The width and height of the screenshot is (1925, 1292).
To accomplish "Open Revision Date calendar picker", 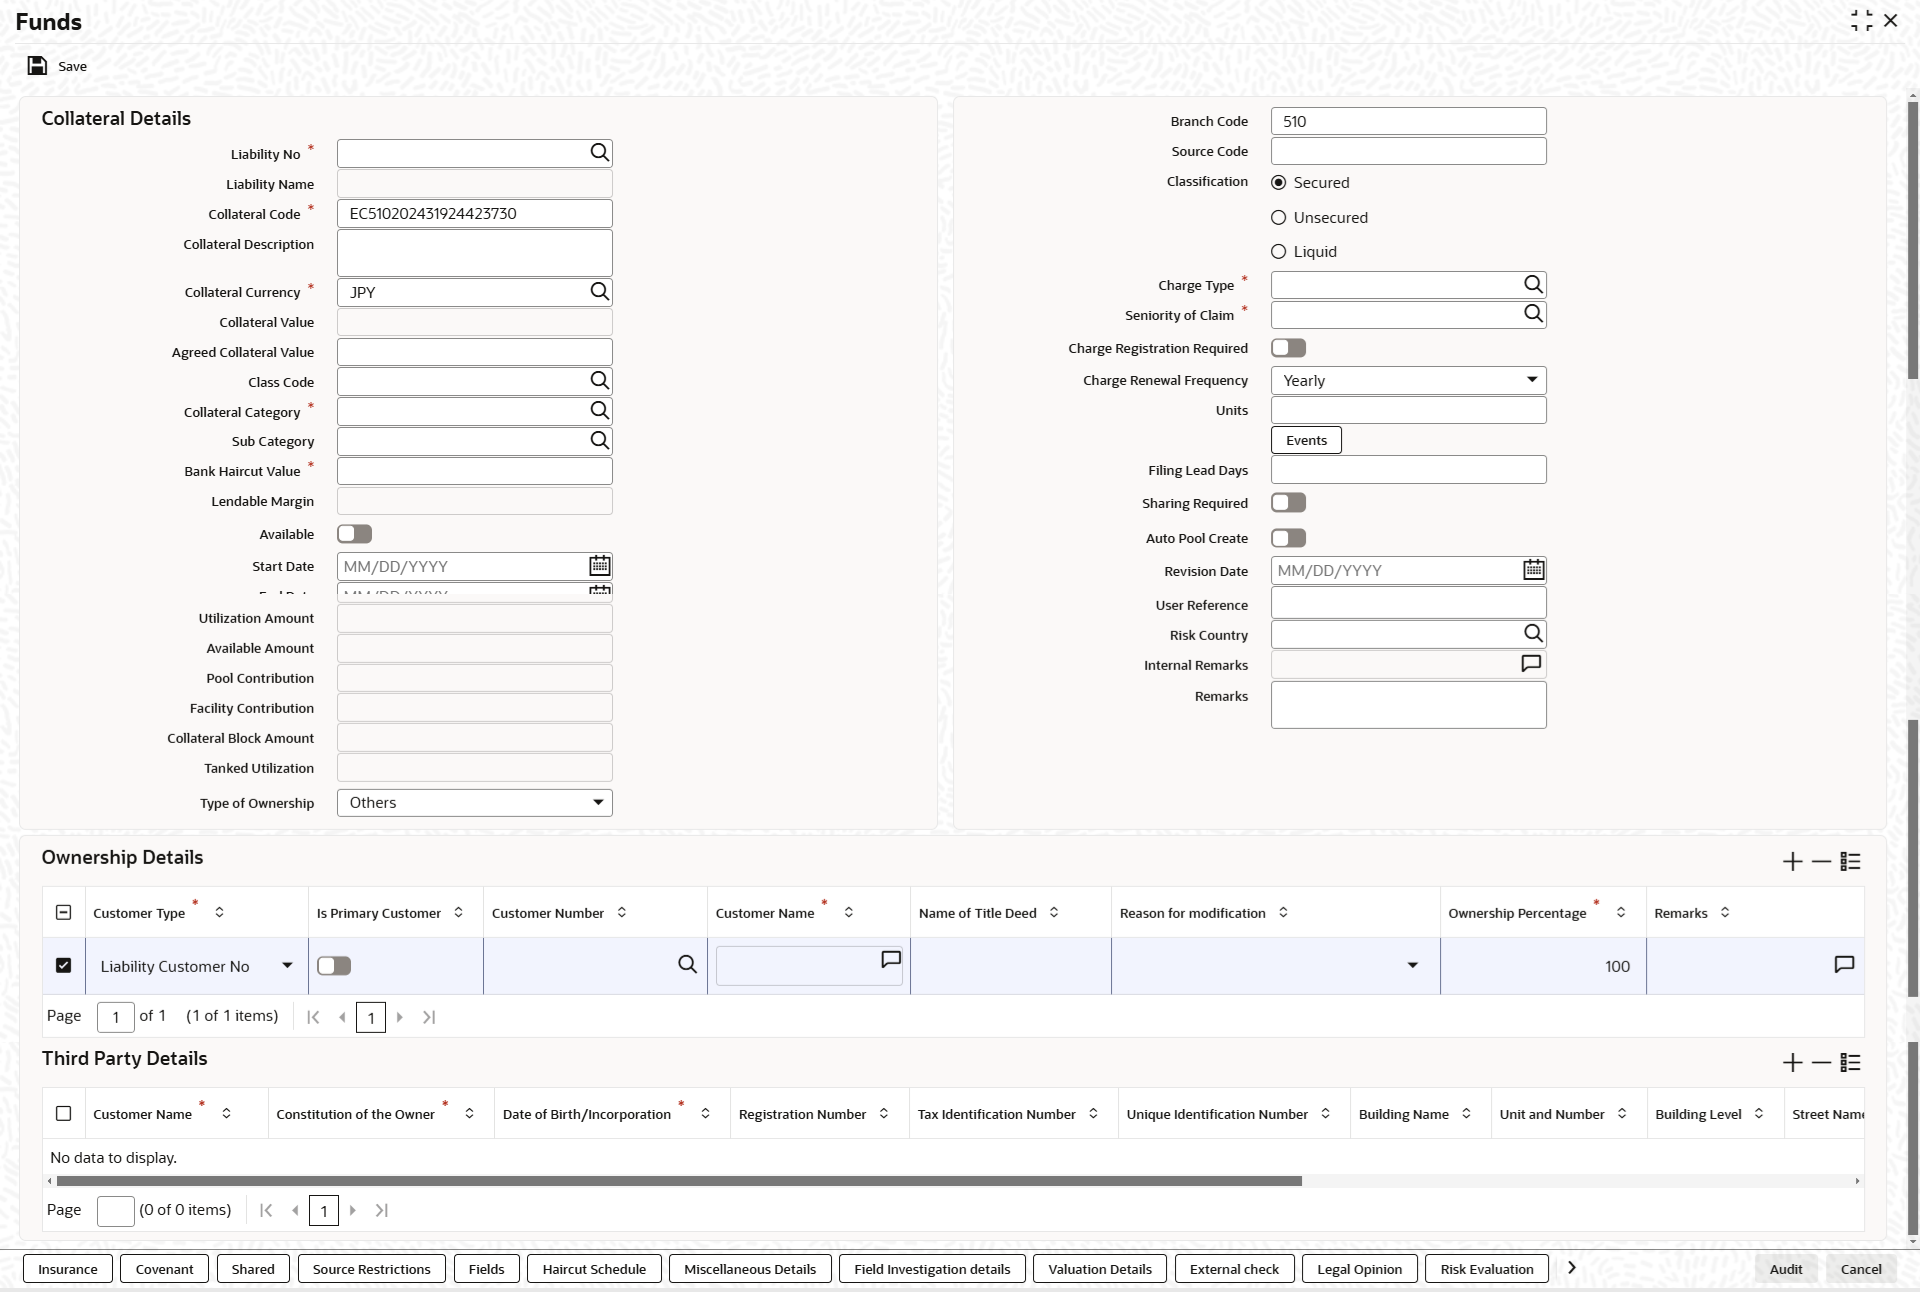I will pyautogui.click(x=1533, y=571).
